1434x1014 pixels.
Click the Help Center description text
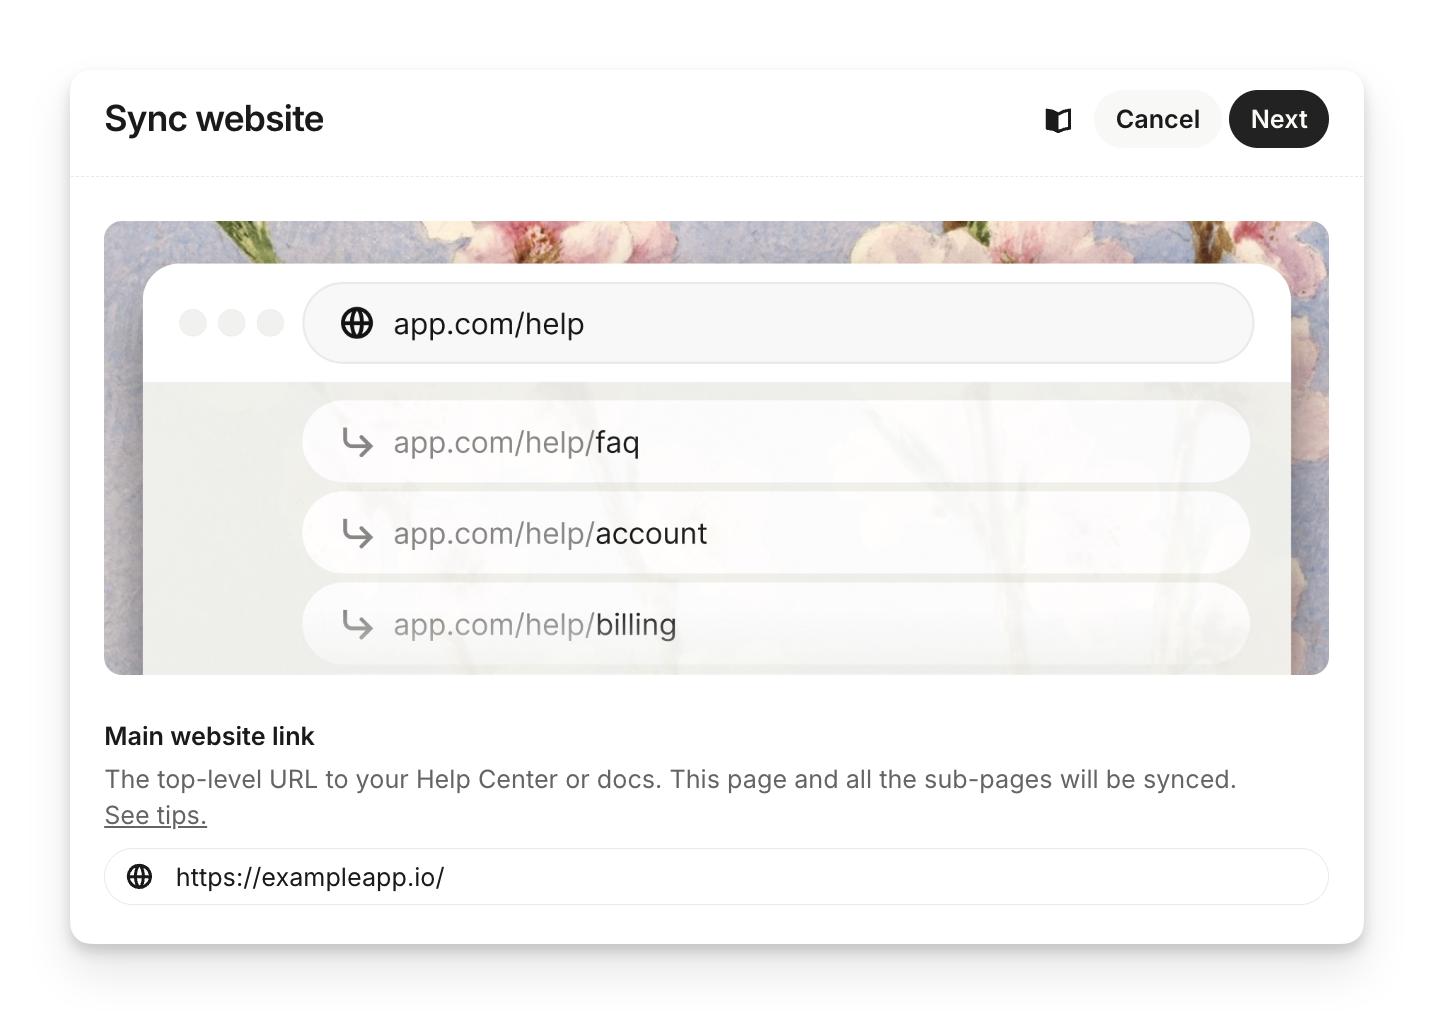670,779
